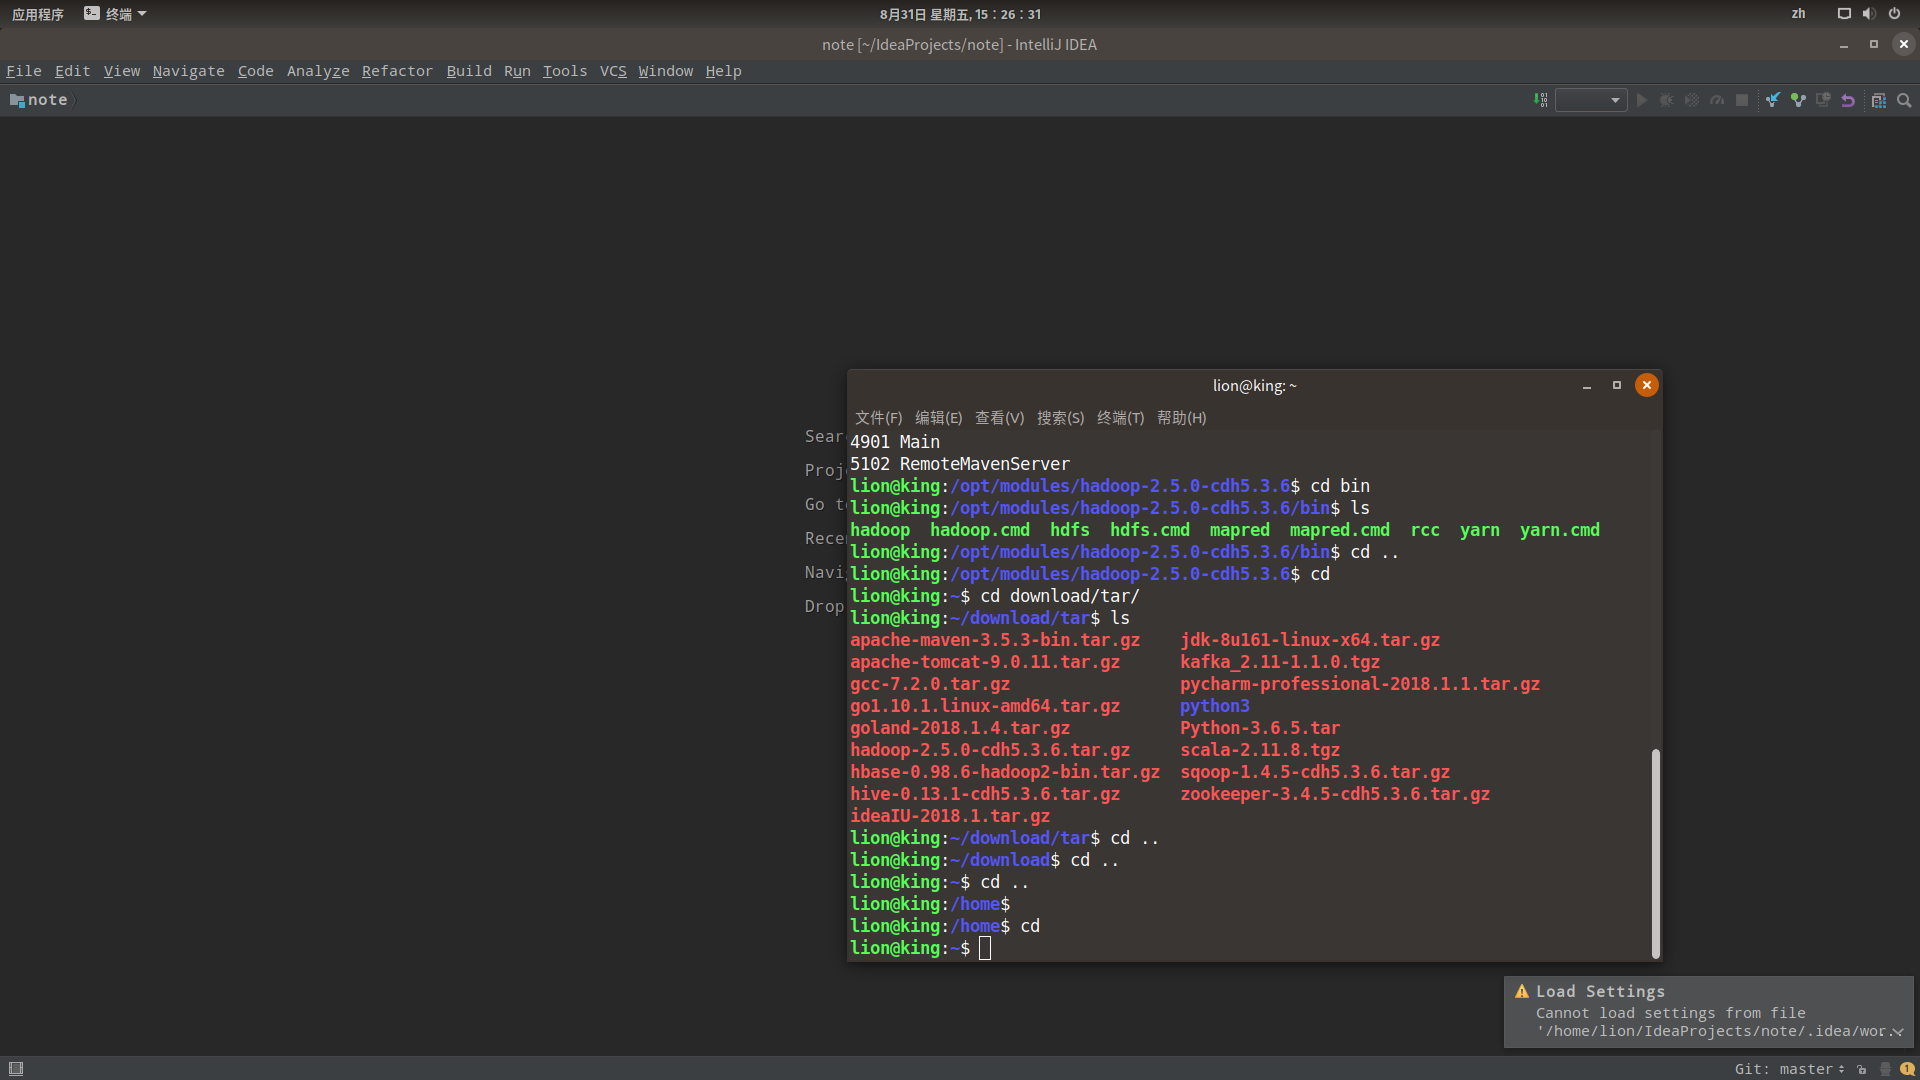Click kafka_2.11-1.1.0.tgz in terminal output

click(1280, 662)
